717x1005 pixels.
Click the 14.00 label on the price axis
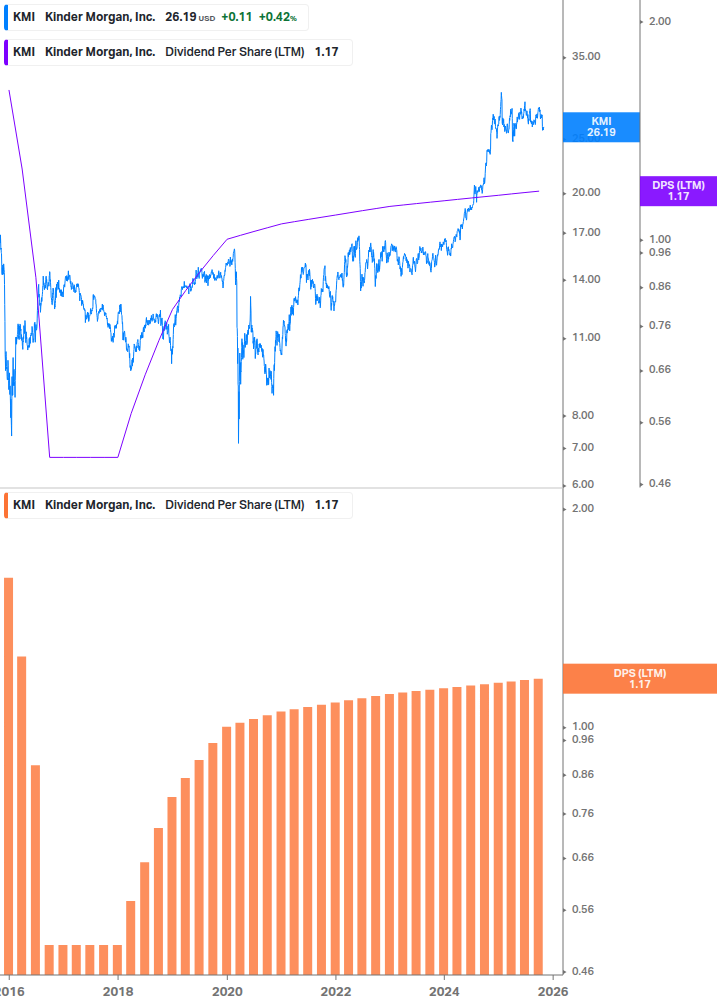(586, 279)
